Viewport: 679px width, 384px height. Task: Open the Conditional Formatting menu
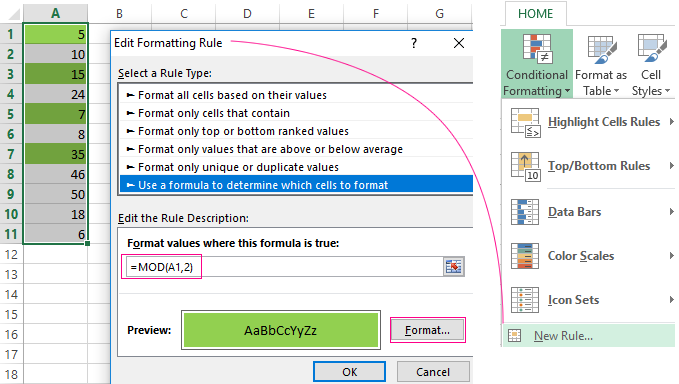coord(537,64)
